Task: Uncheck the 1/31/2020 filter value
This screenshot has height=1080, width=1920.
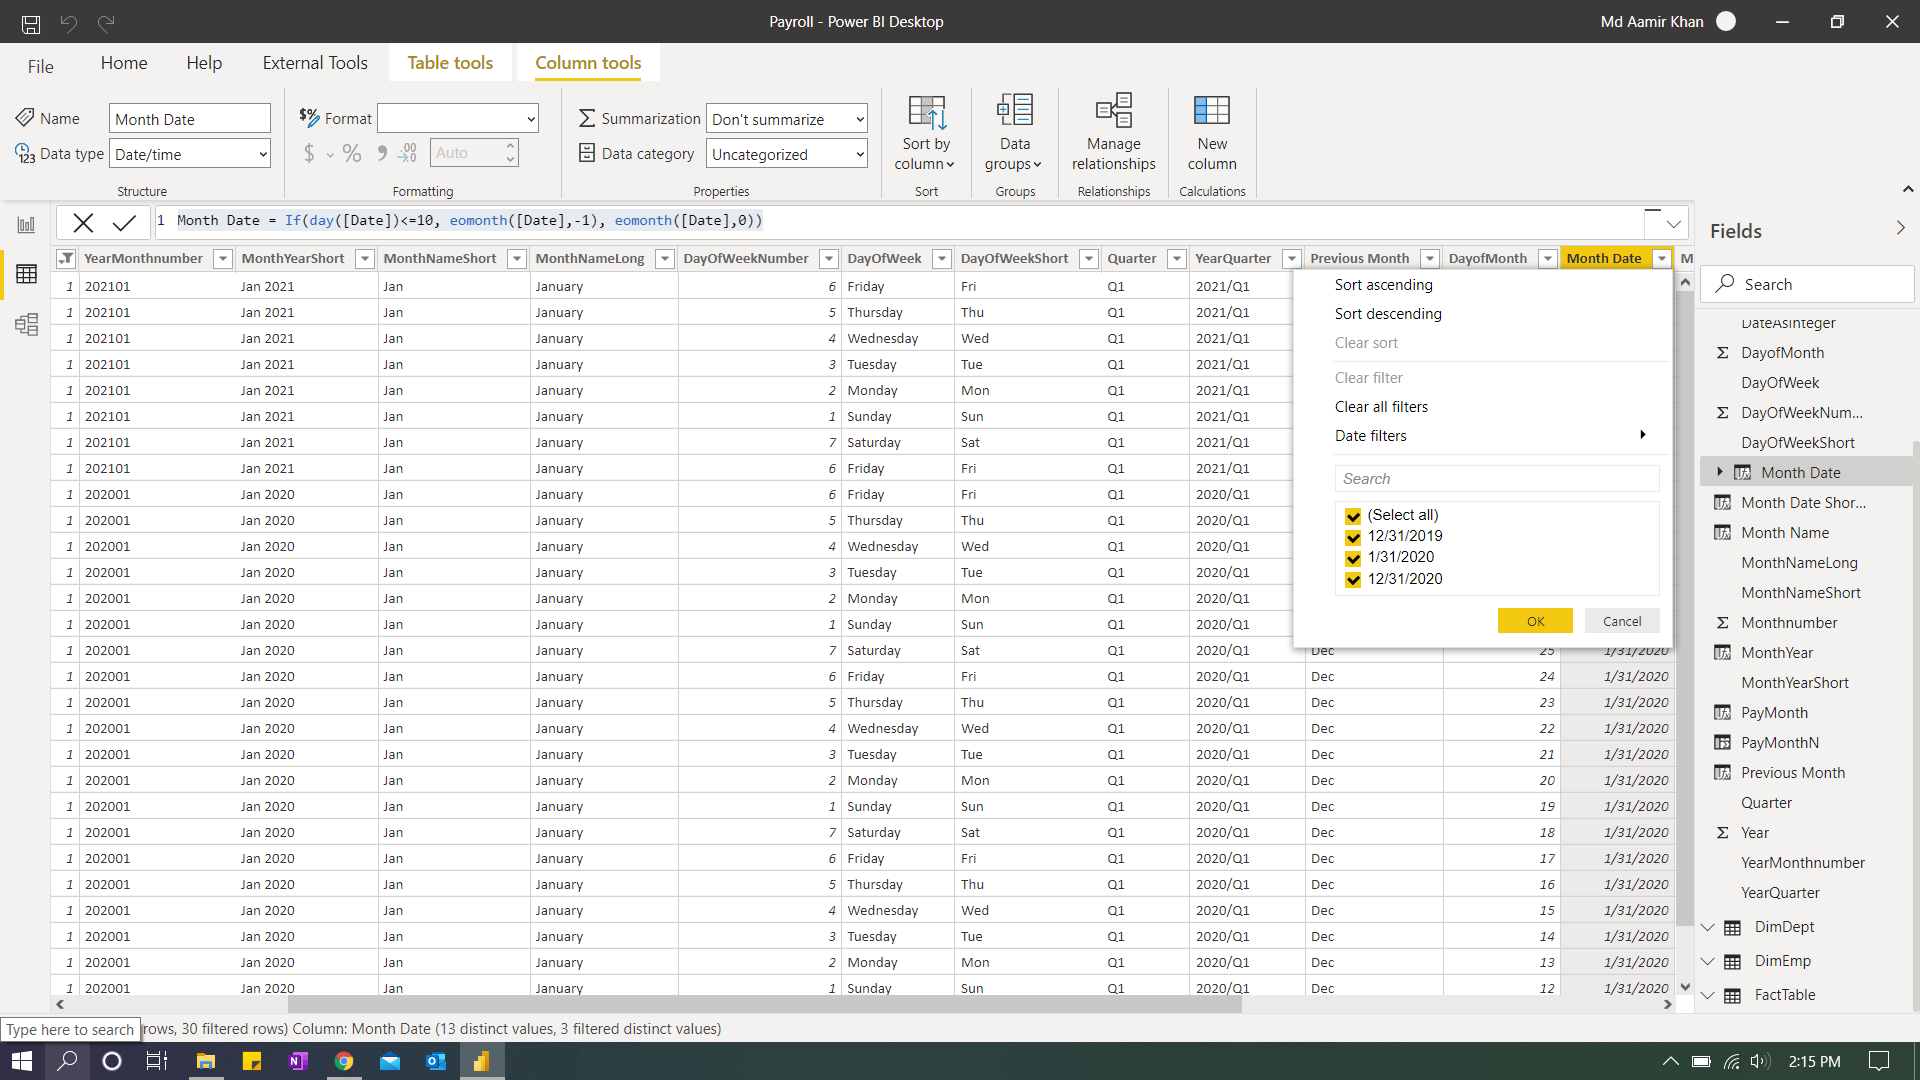Action: (1353, 558)
